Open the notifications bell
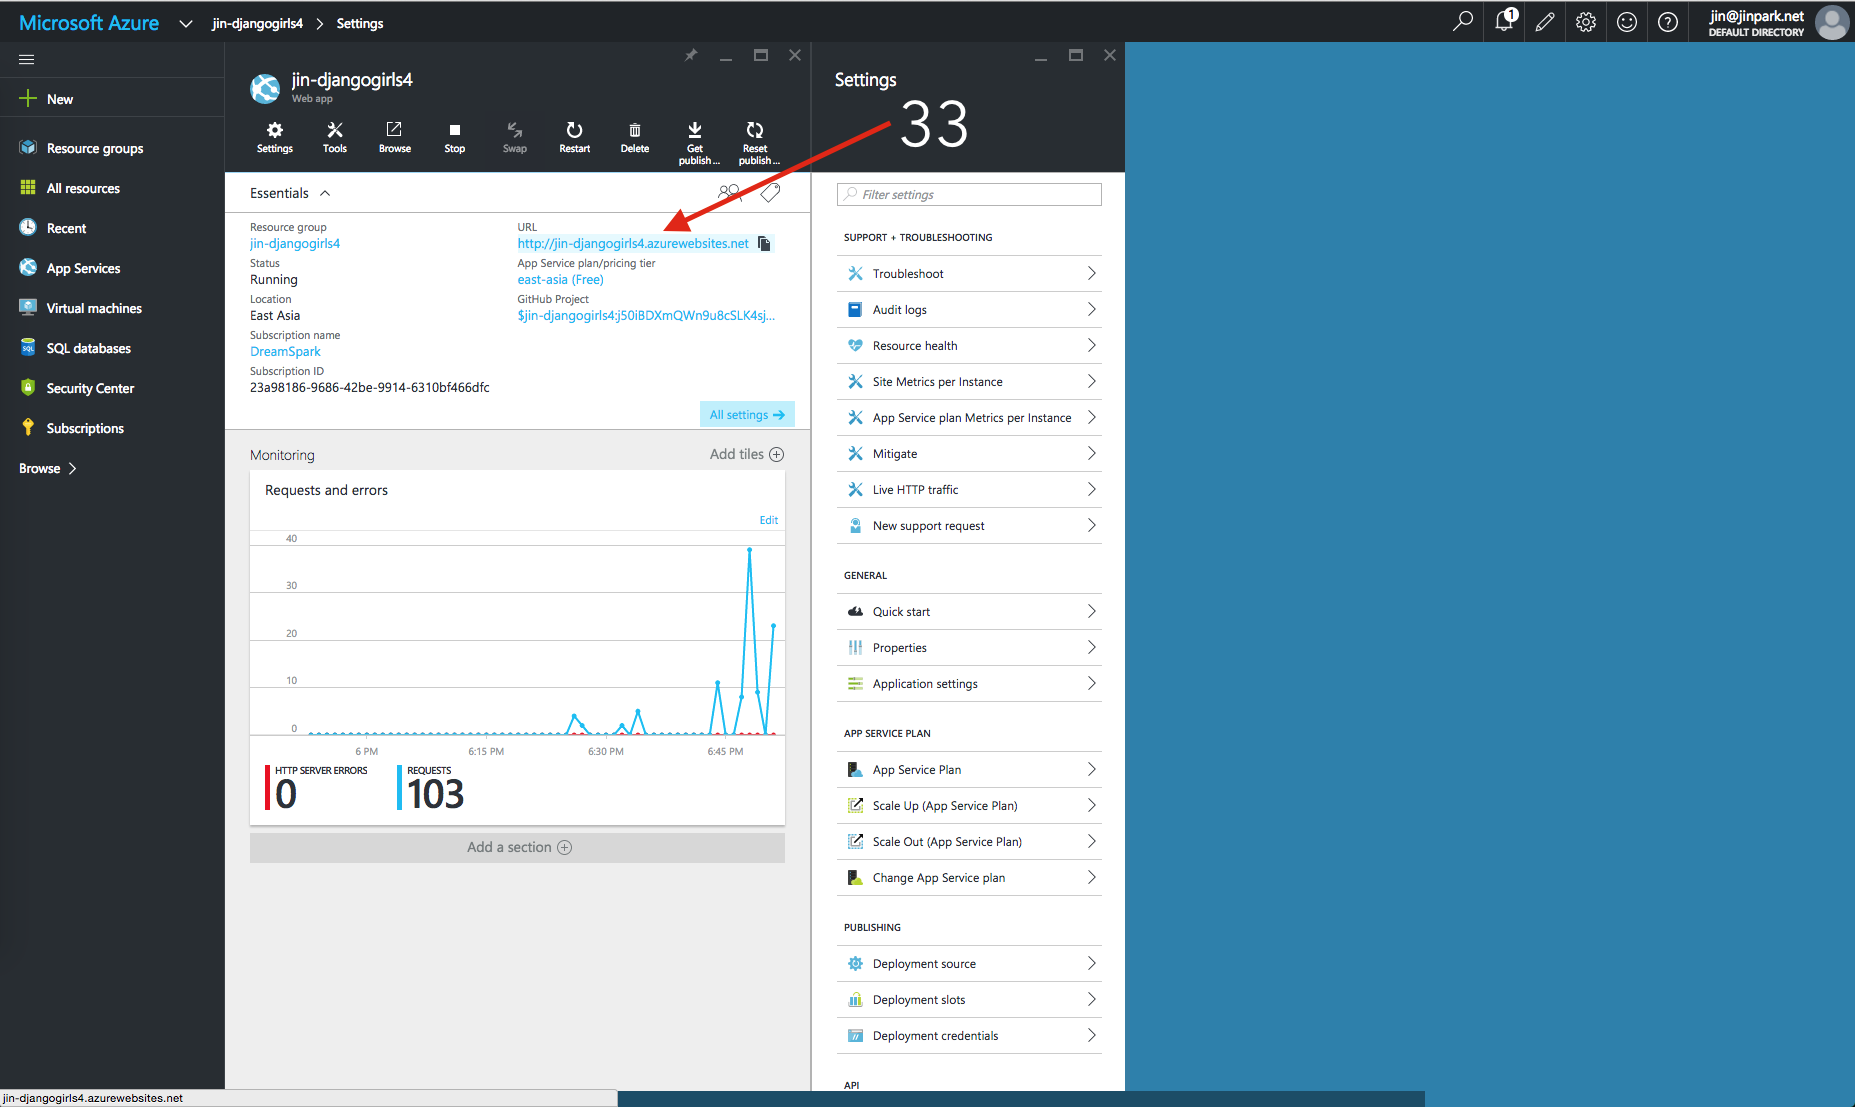This screenshot has width=1855, height=1107. [1505, 21]
